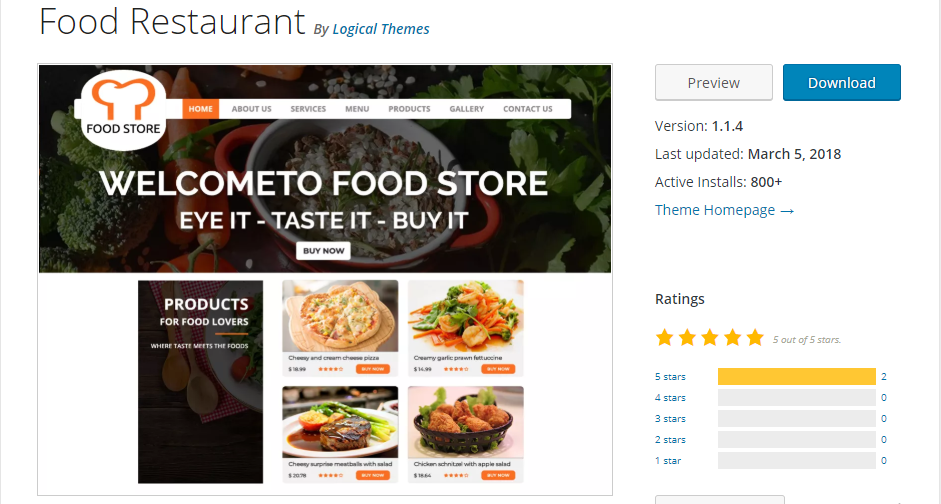941x504 pixels.
Task: Open the Theme Homepage link
Action: 724,210
